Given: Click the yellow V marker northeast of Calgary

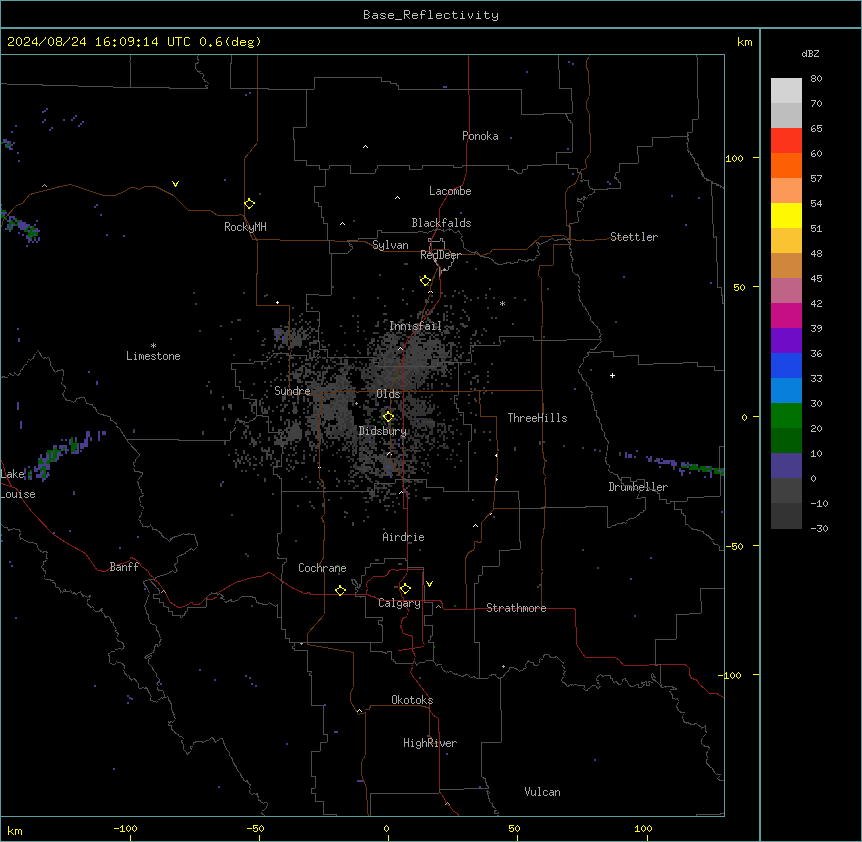Looking at the screenshot, I should click(x=429, y=584).
